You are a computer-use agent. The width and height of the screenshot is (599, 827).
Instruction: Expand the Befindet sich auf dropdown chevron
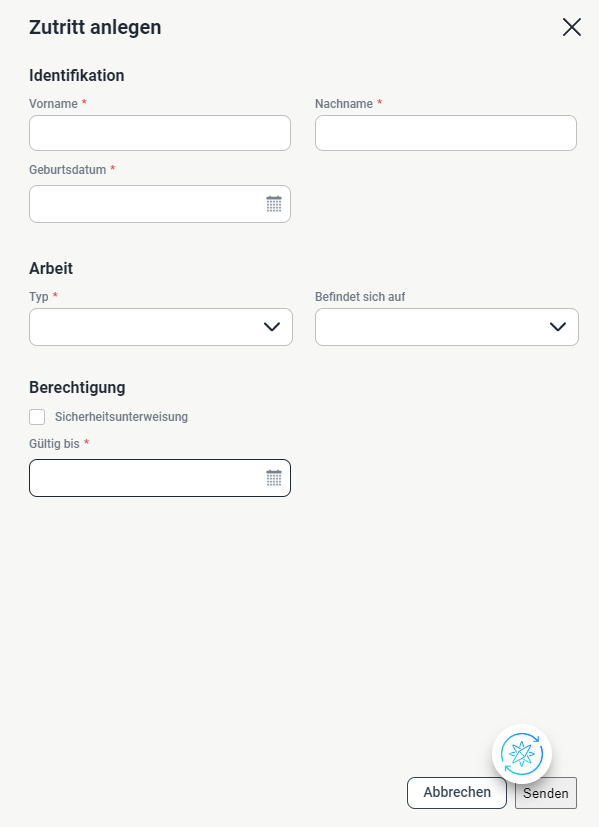tap(557, 326)
